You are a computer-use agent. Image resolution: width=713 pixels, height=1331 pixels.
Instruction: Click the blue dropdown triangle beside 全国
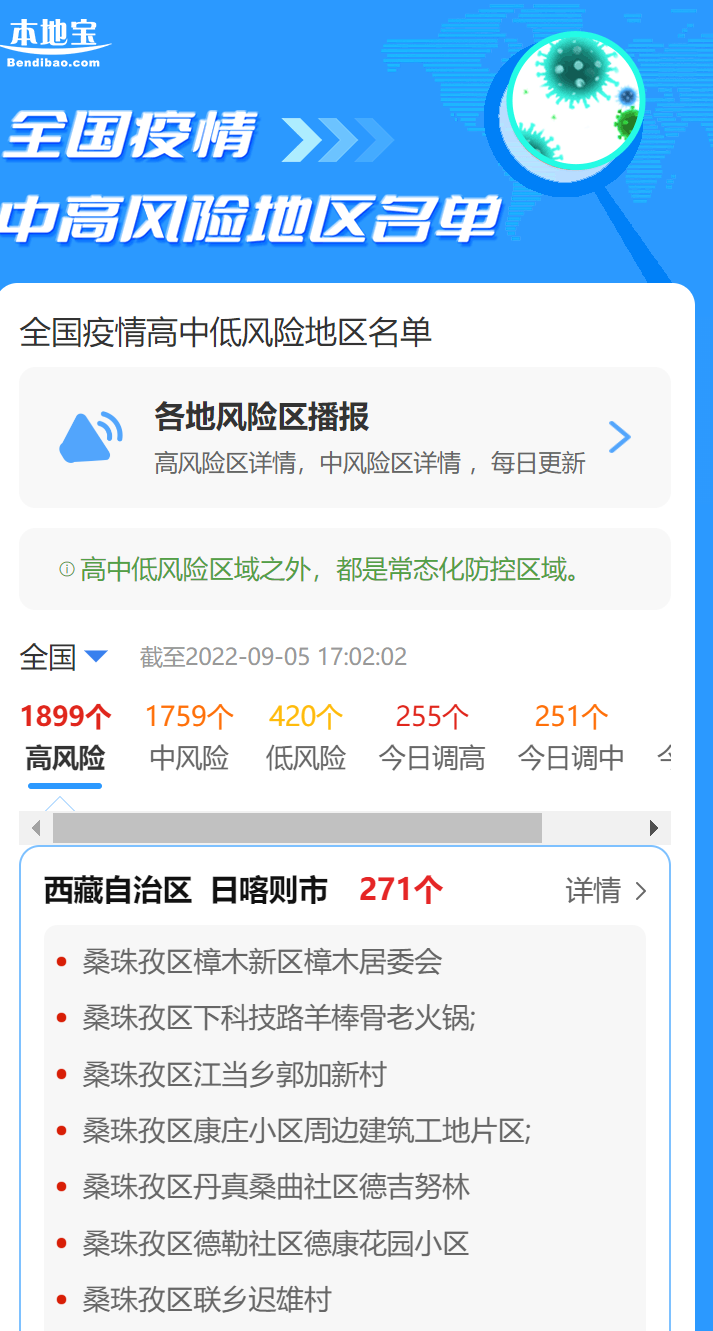(x=96, y=657)
